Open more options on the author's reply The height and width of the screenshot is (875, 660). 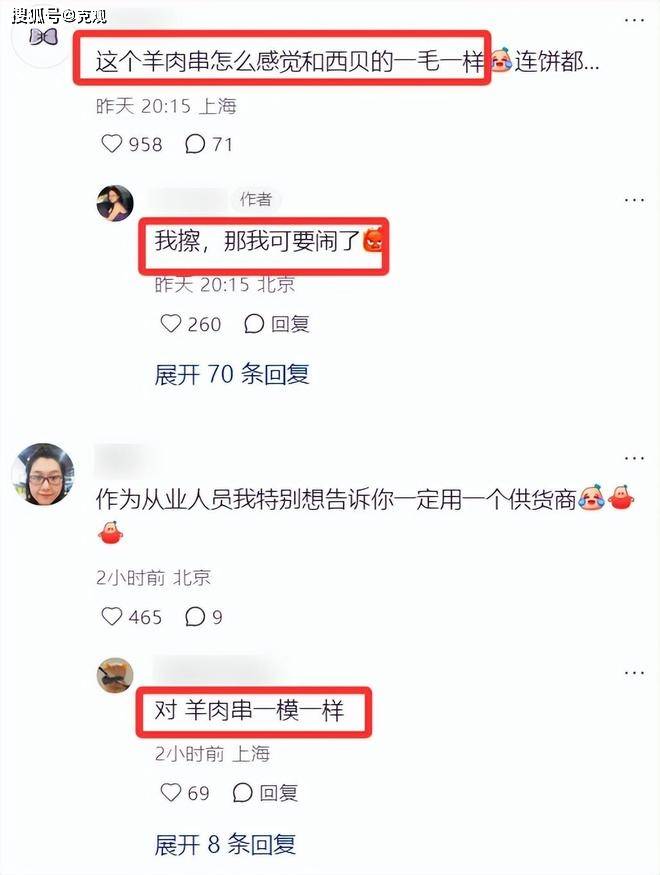[x=634, y=200]
